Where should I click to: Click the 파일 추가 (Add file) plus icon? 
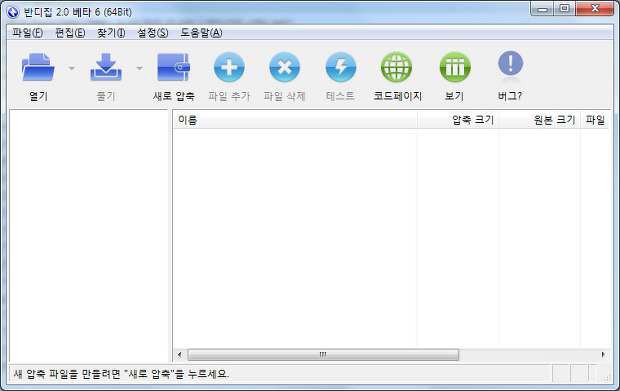click(x=229, y=67)
